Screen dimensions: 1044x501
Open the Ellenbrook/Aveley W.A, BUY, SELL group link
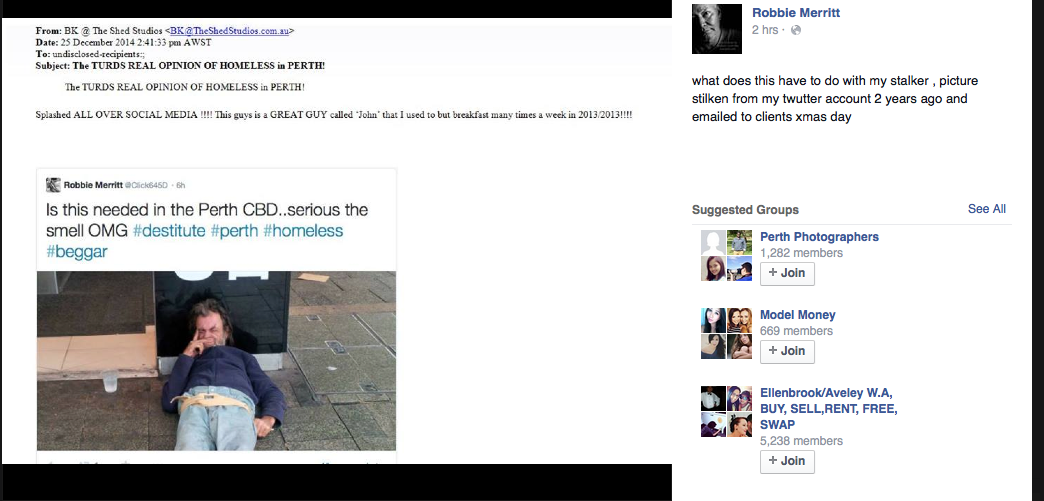(x=829, y=408)
